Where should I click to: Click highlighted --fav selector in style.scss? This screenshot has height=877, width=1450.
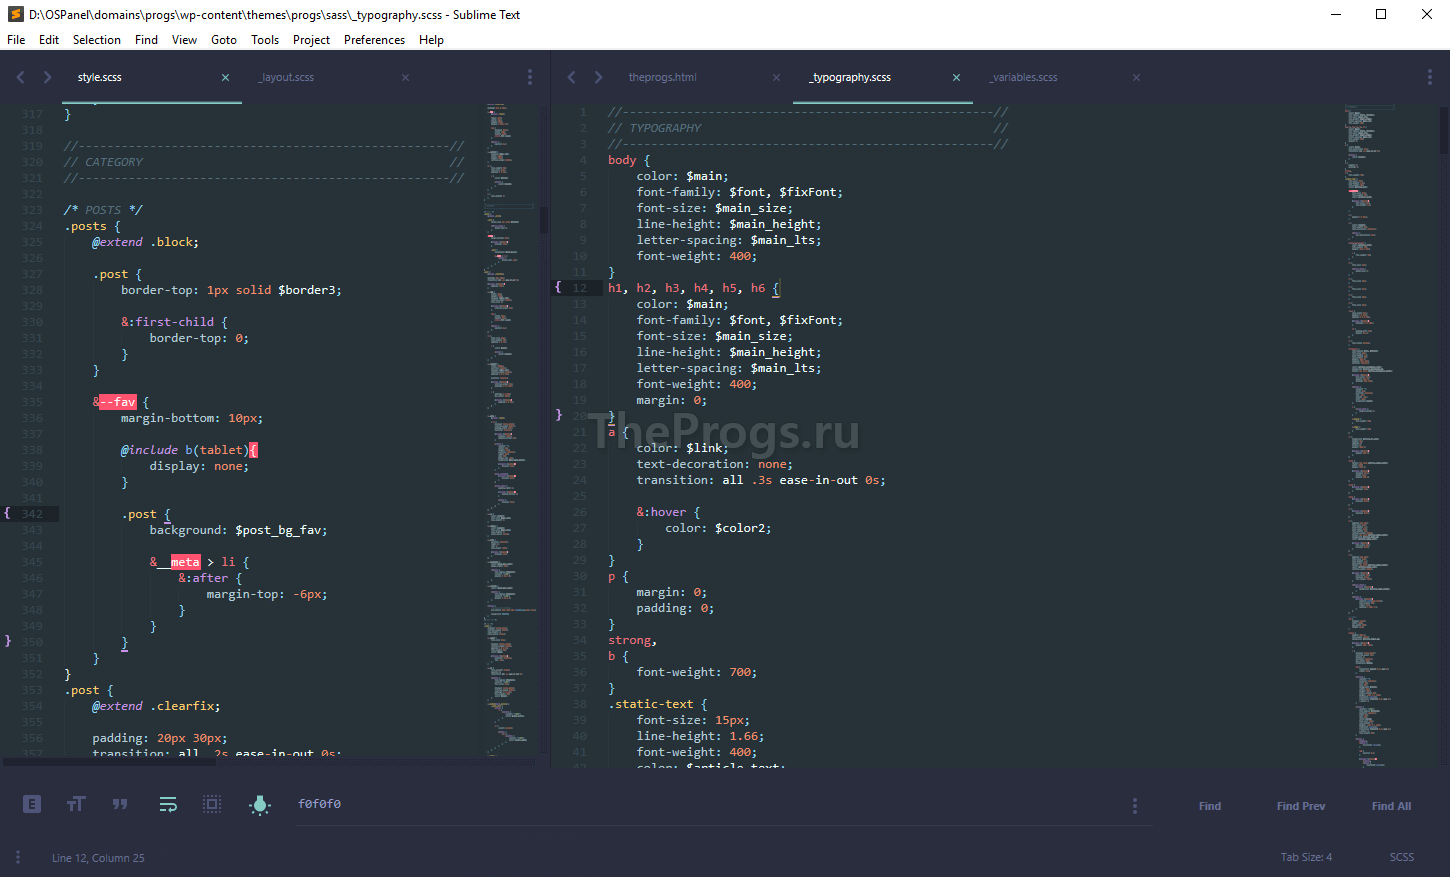[x=118, y=402]
